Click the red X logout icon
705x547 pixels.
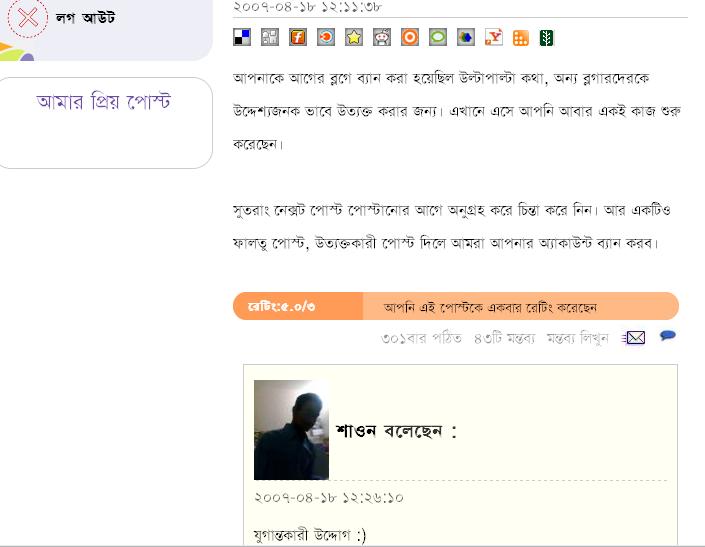pos(28,18)
